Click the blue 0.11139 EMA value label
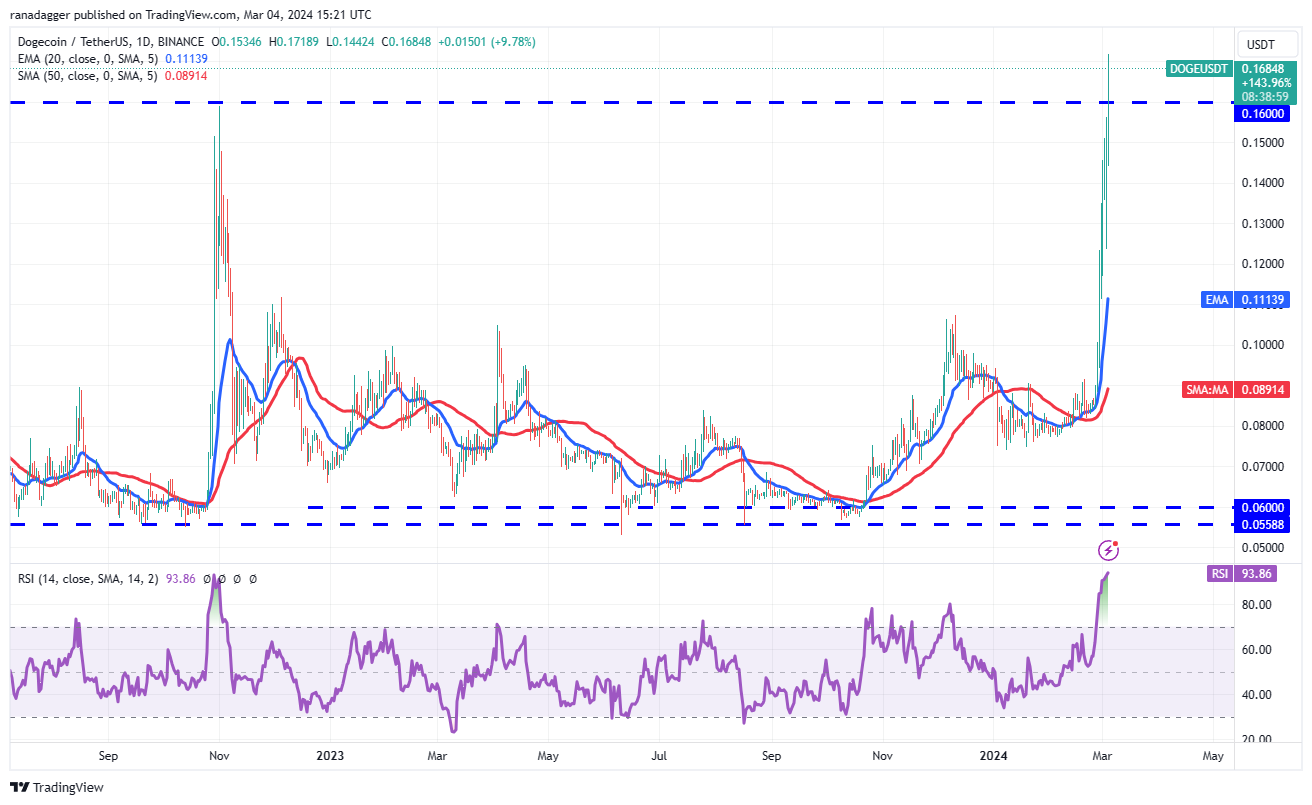Screen dimensions: 1312x805 [1263, 298]
